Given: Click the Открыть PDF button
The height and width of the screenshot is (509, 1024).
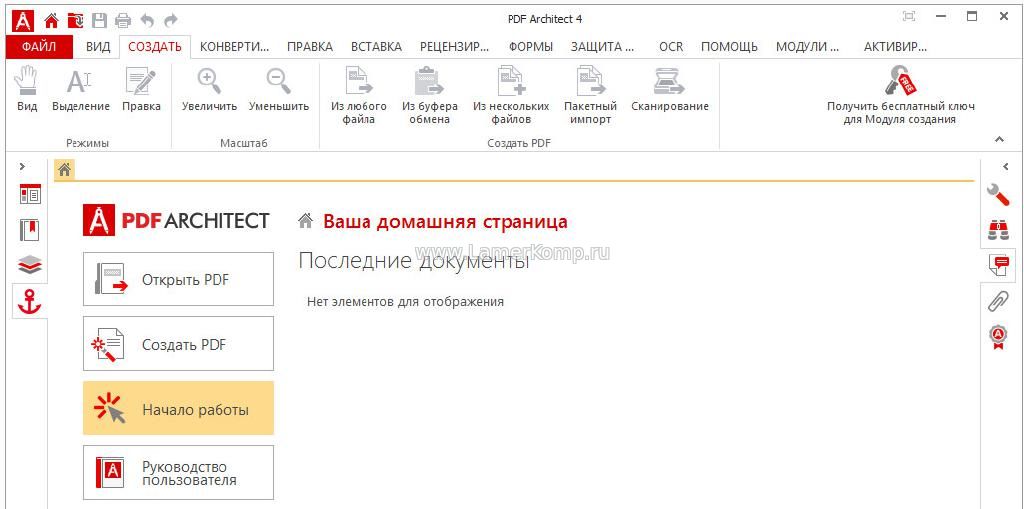Looking at the screenshot, I should coord(178,279).
